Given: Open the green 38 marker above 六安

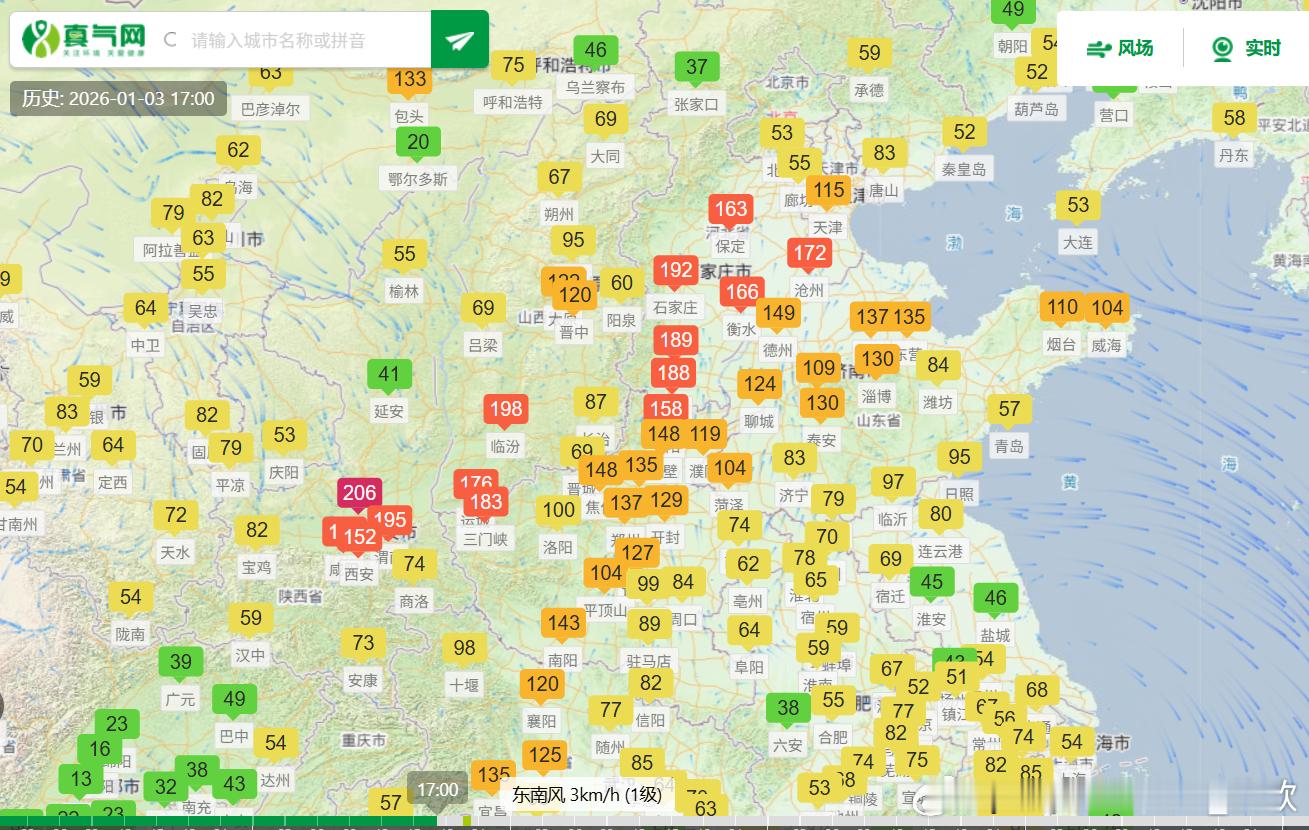Looking at the screenshot, I should pyautogui.click(x=788, y=710).
